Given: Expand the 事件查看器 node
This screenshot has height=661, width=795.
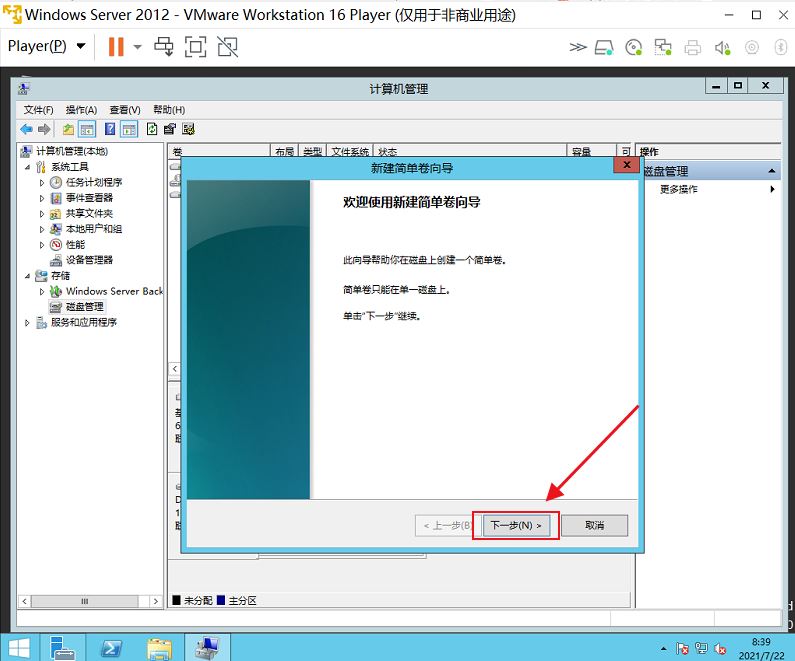Looking at the screenshot, I should click(42, 198).
